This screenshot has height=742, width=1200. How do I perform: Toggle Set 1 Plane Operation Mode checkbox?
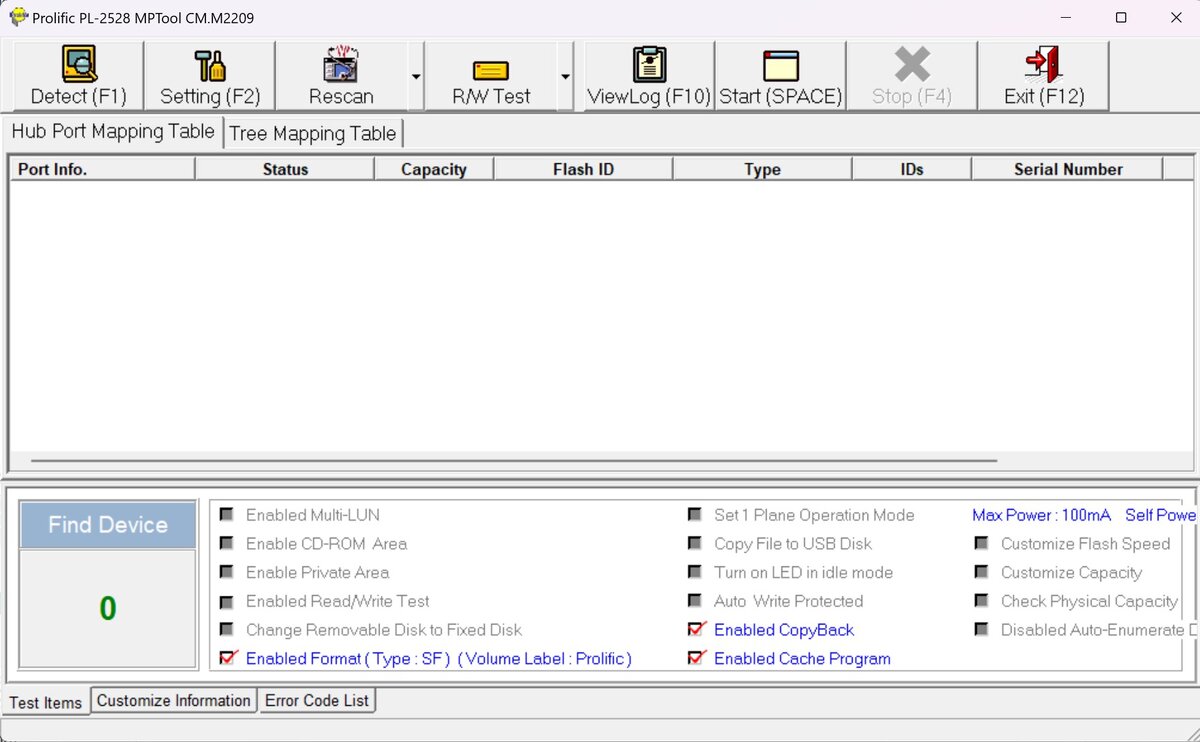coord(694,514)
